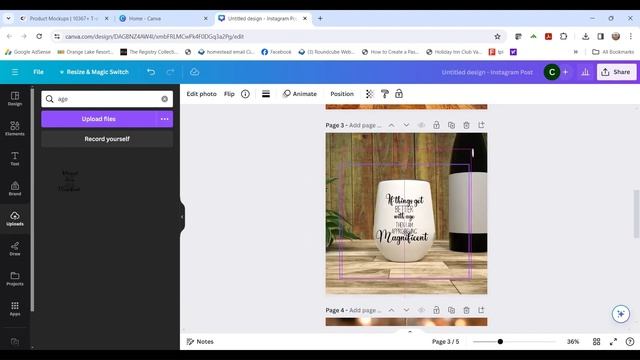Hide Page 4 with eye icon
Image resolution: width=640 pixels, height=360 pixels.
coord(421,310)
